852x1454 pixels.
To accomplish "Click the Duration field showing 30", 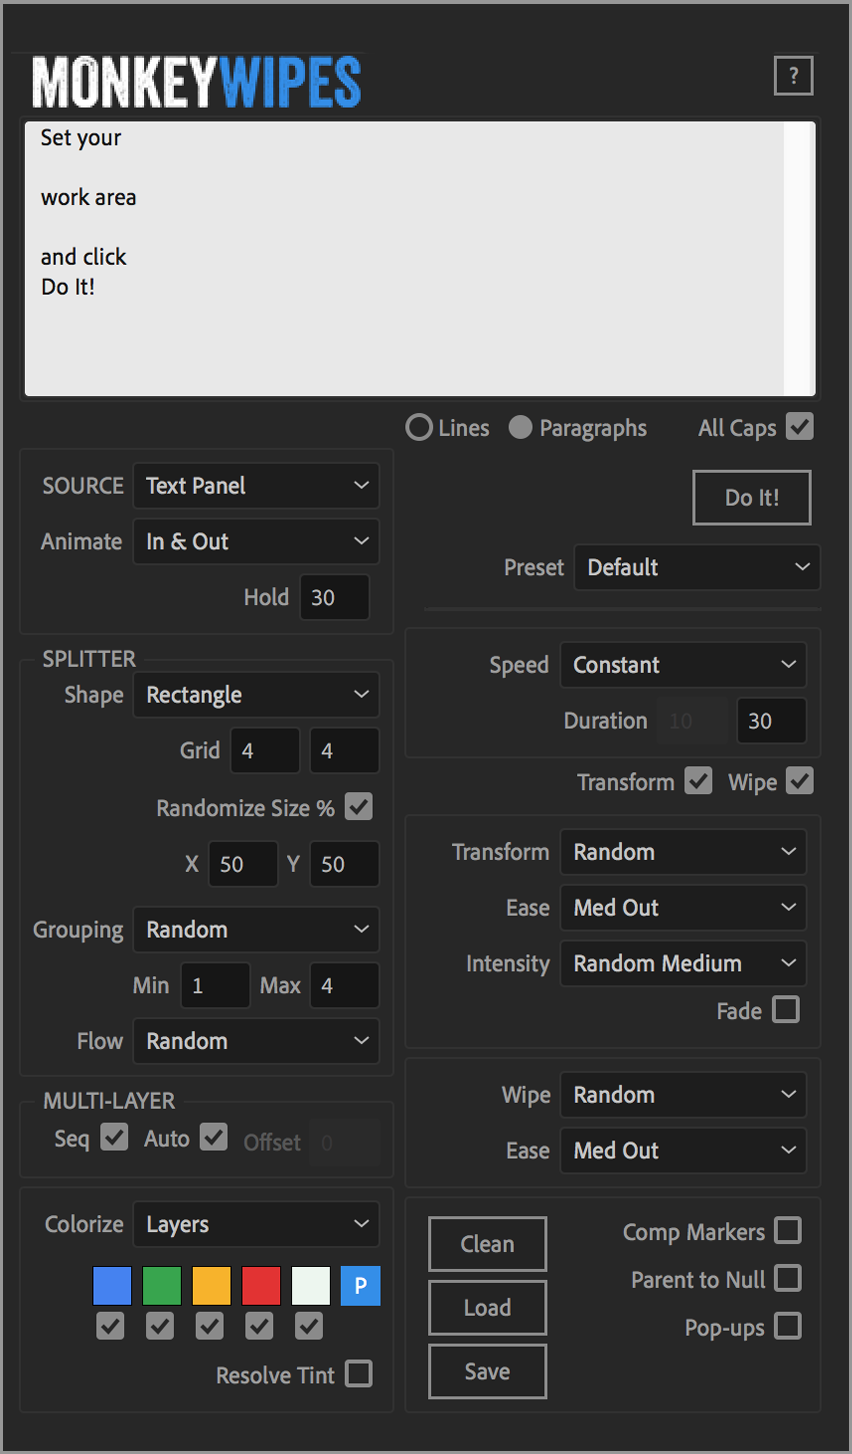I will coord(772,721).
